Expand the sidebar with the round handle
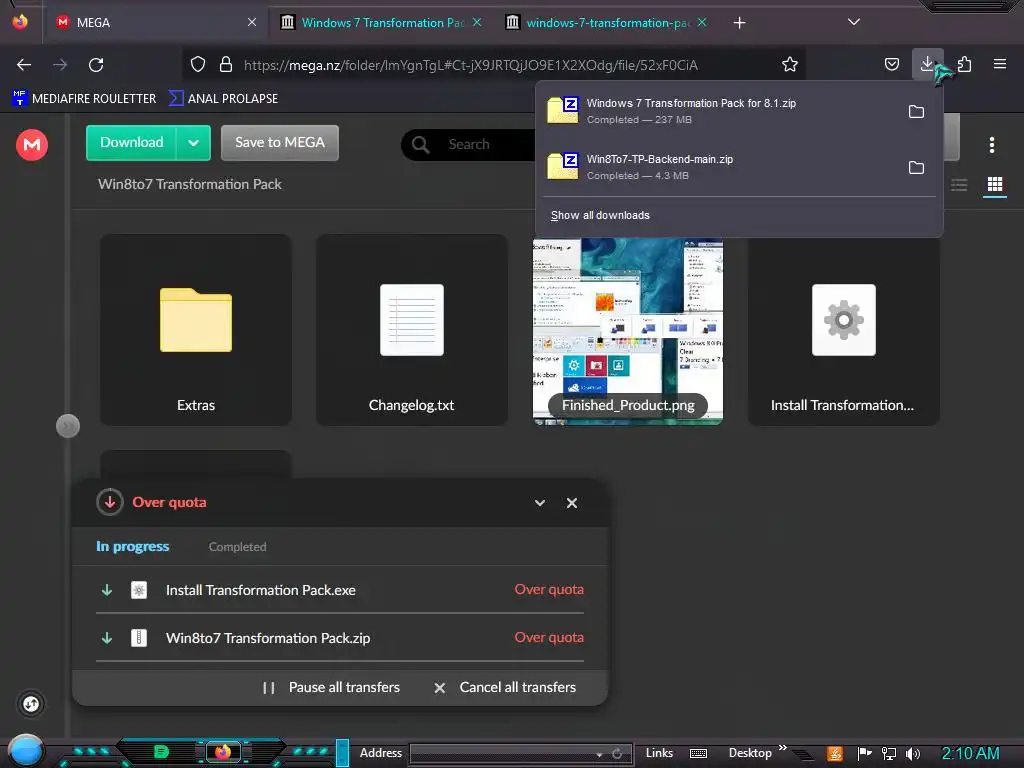 (x=68, y=426)
